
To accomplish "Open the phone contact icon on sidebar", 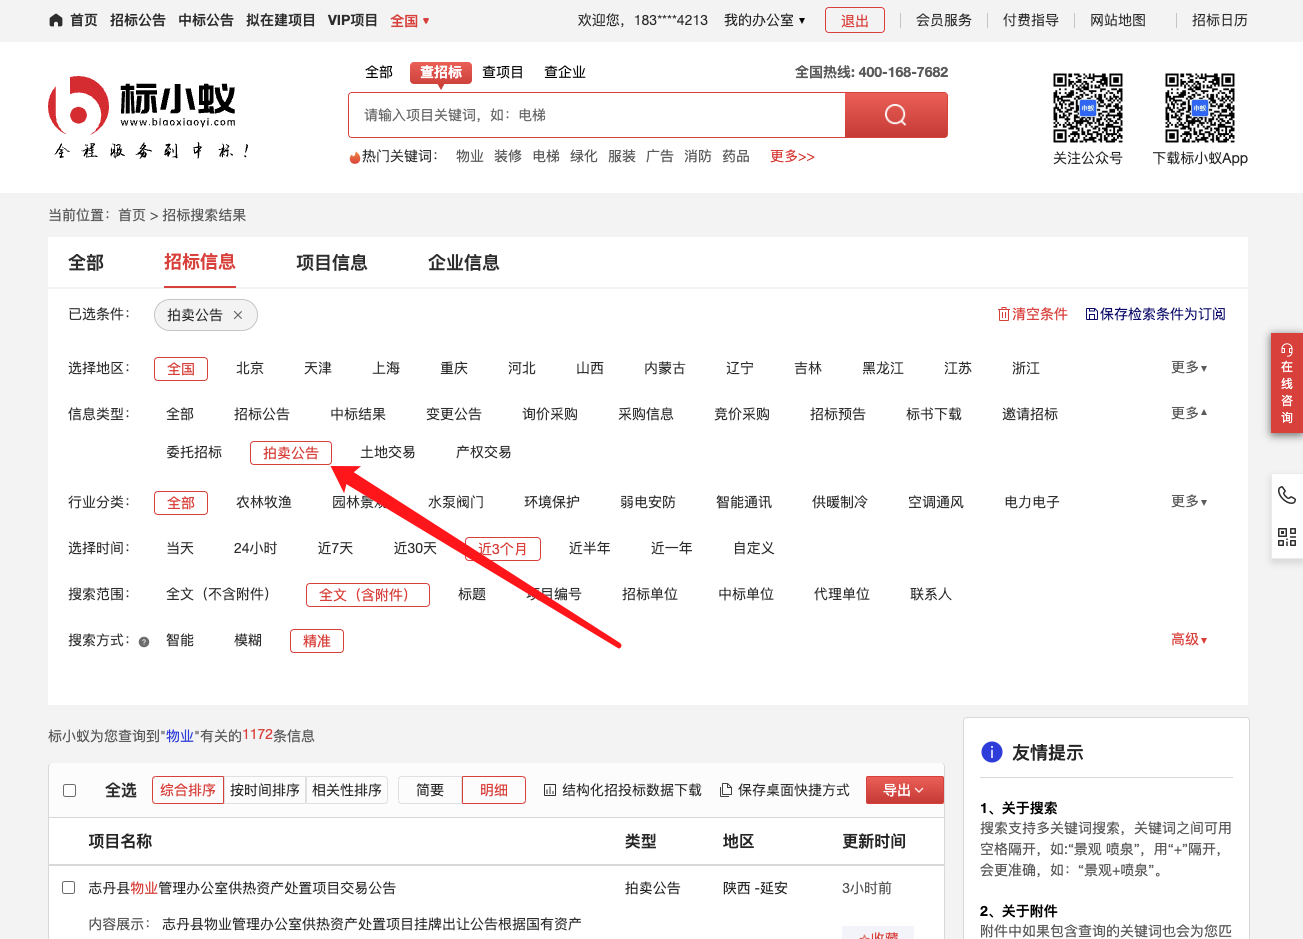I will coord(1286,495).
